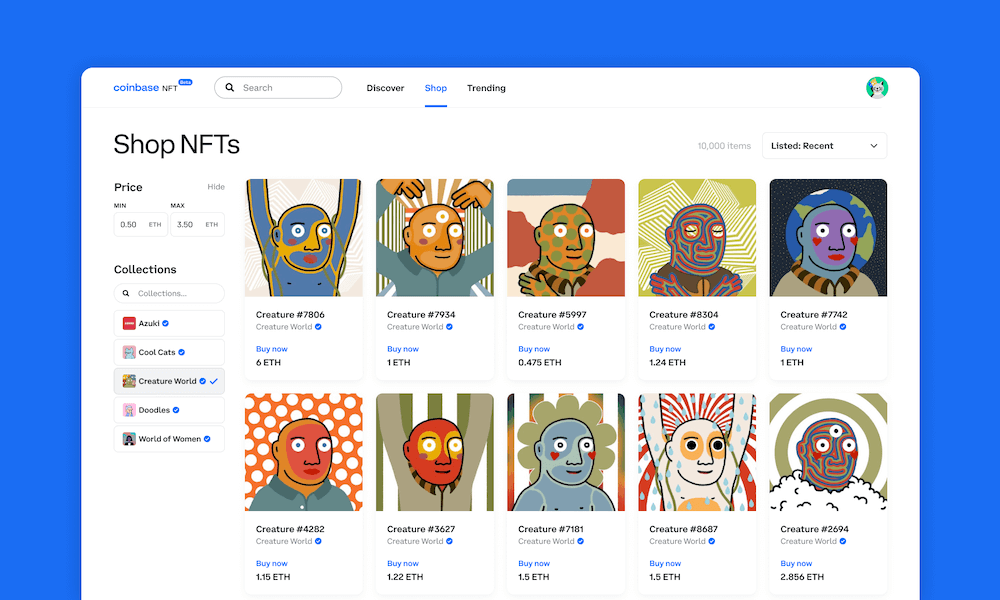
Task: Click the Cool Cats collection icon
Action: 129,352
